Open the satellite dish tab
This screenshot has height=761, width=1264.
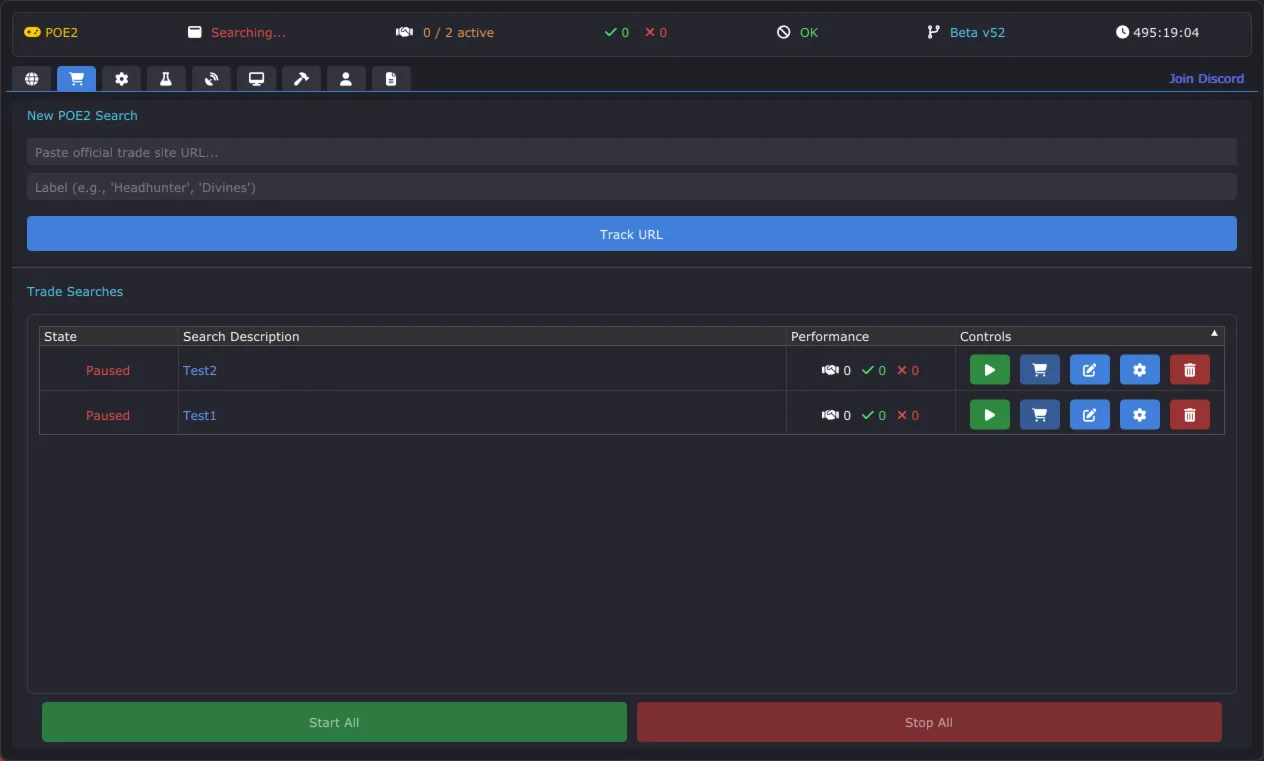[x=211, y=79]
